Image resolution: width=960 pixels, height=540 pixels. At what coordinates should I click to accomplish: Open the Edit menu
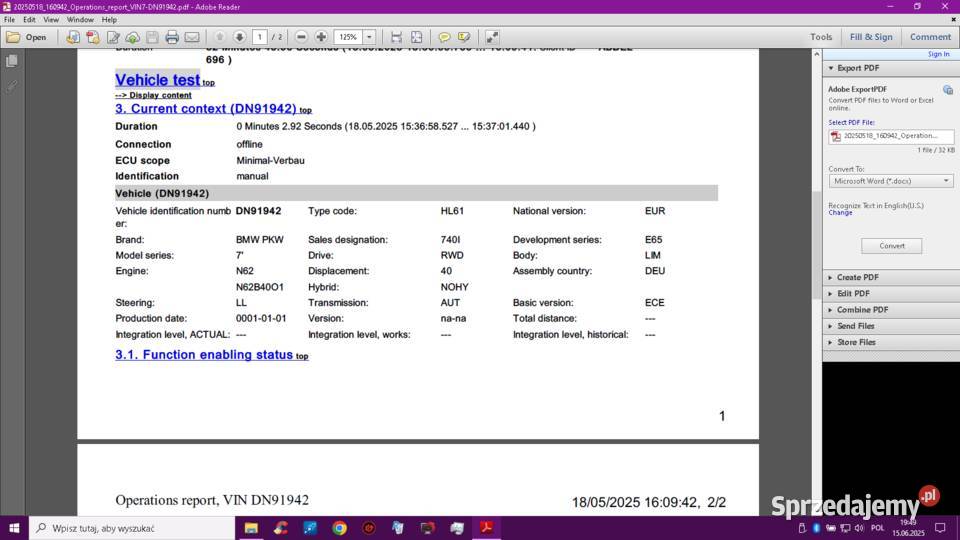click(29, 20)
